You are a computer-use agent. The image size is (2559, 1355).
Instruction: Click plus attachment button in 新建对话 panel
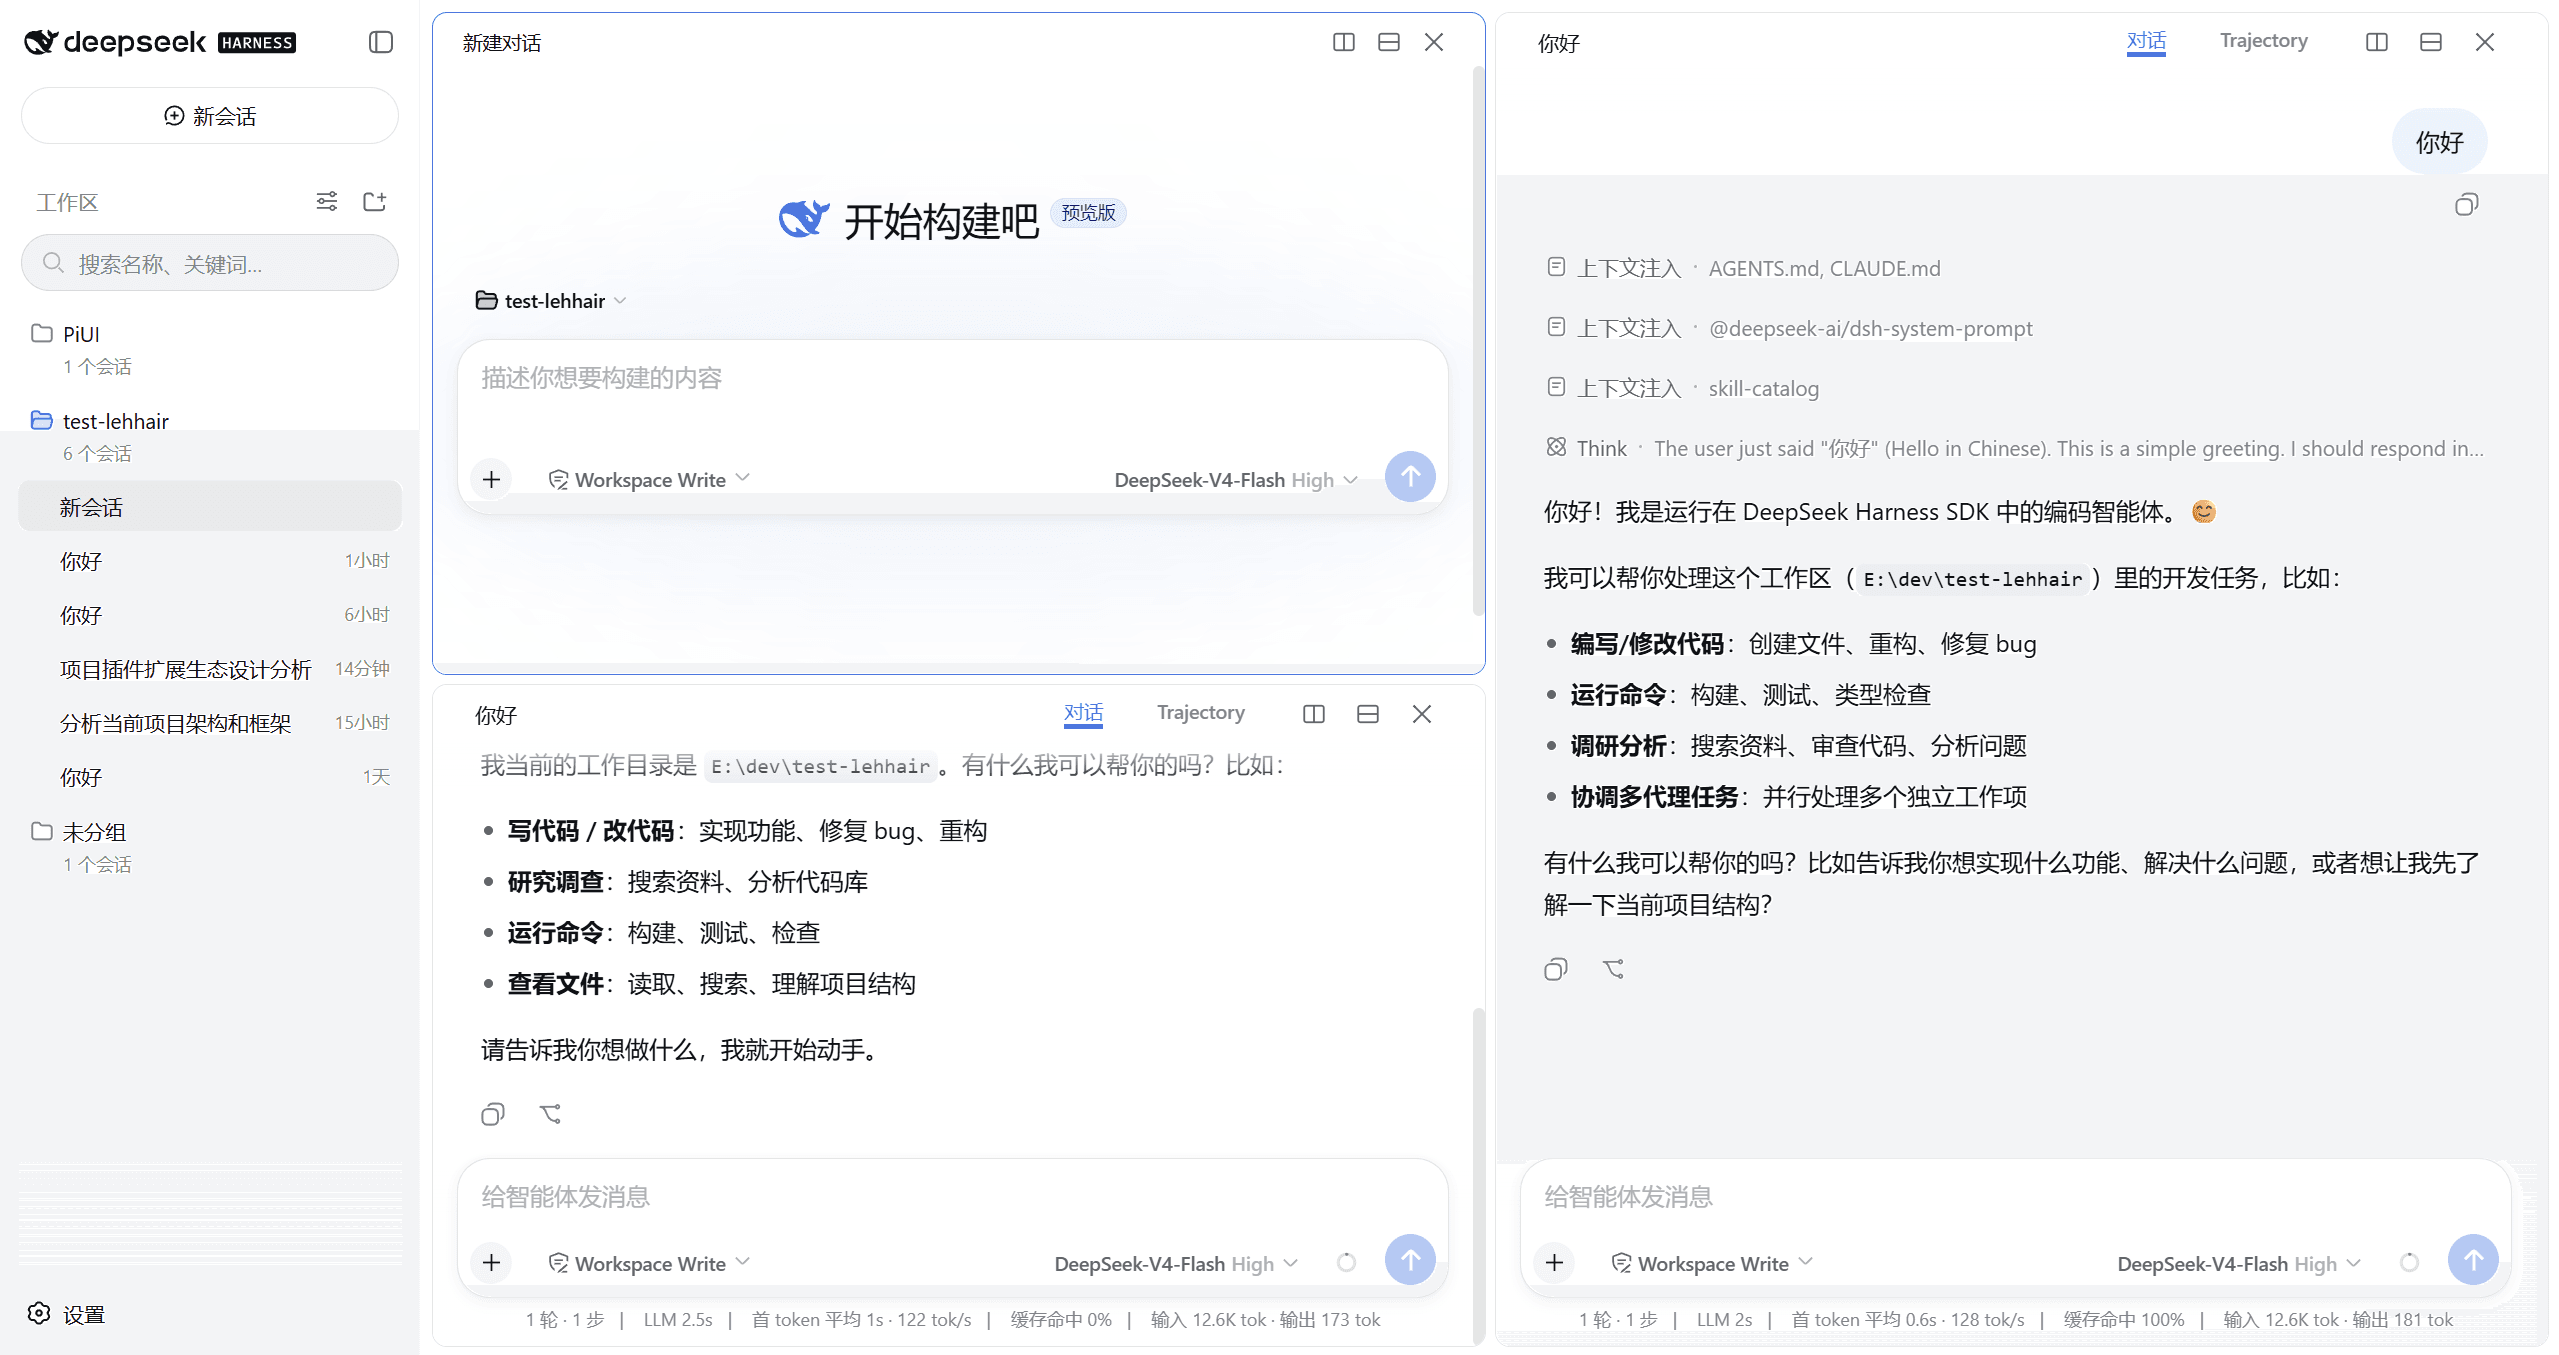coord(491,479)
